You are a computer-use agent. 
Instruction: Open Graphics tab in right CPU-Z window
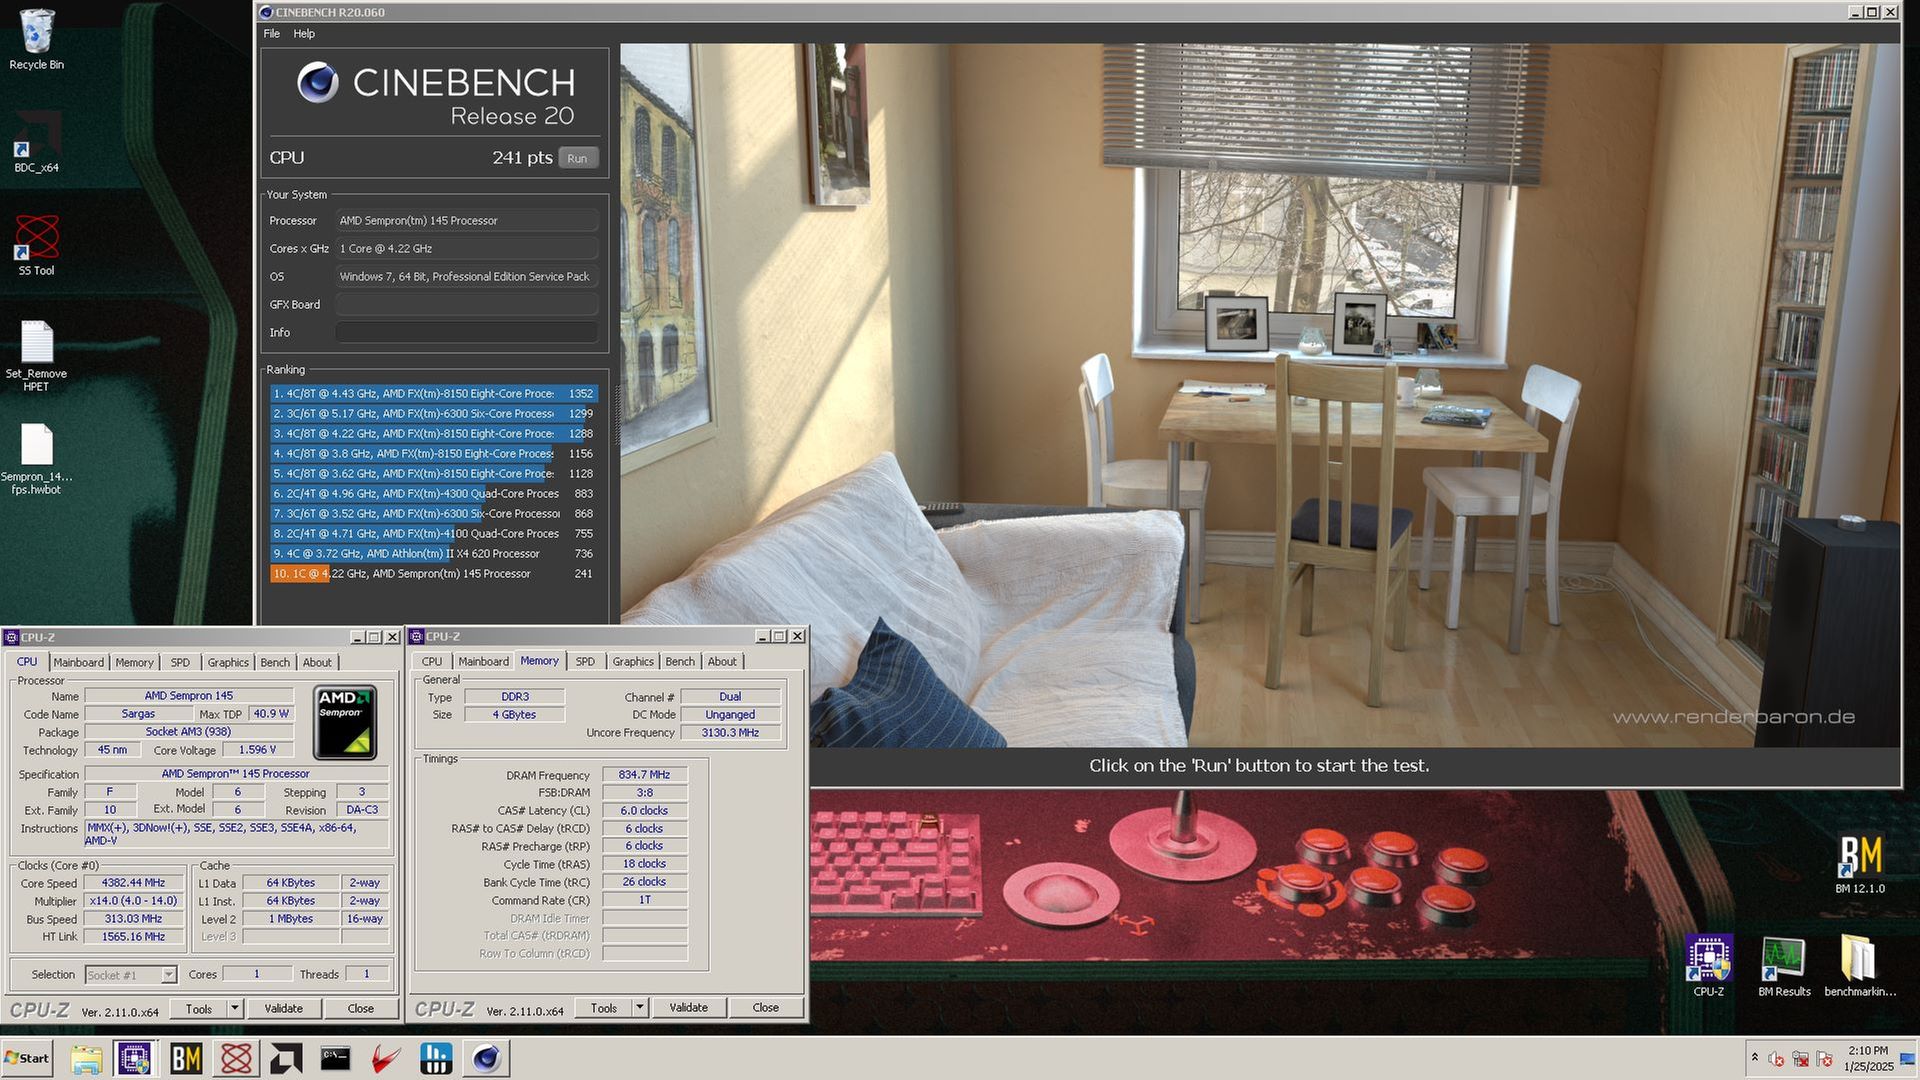tap(633, 662)
